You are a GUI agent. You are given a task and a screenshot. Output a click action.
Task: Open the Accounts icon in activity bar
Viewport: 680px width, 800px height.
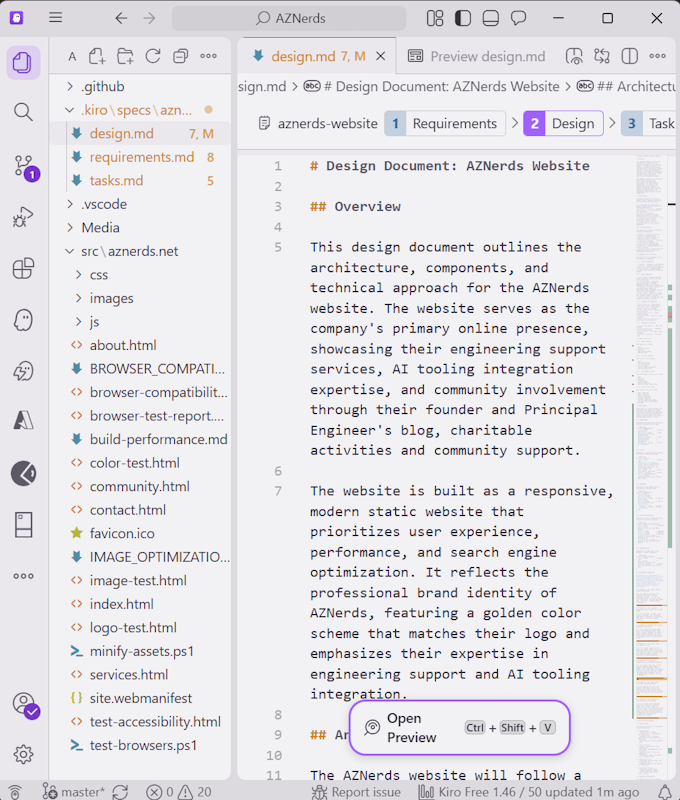tap(24, 704)
